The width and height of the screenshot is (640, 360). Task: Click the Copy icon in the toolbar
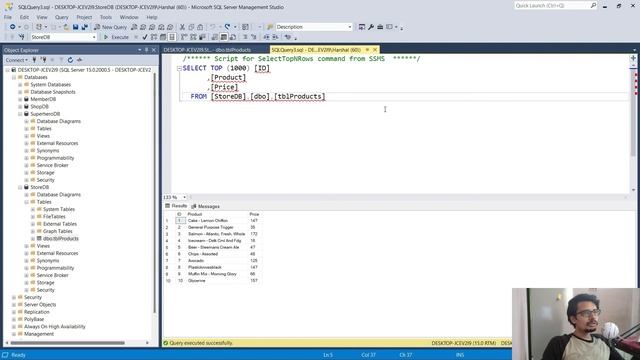[x=191, y=27]
